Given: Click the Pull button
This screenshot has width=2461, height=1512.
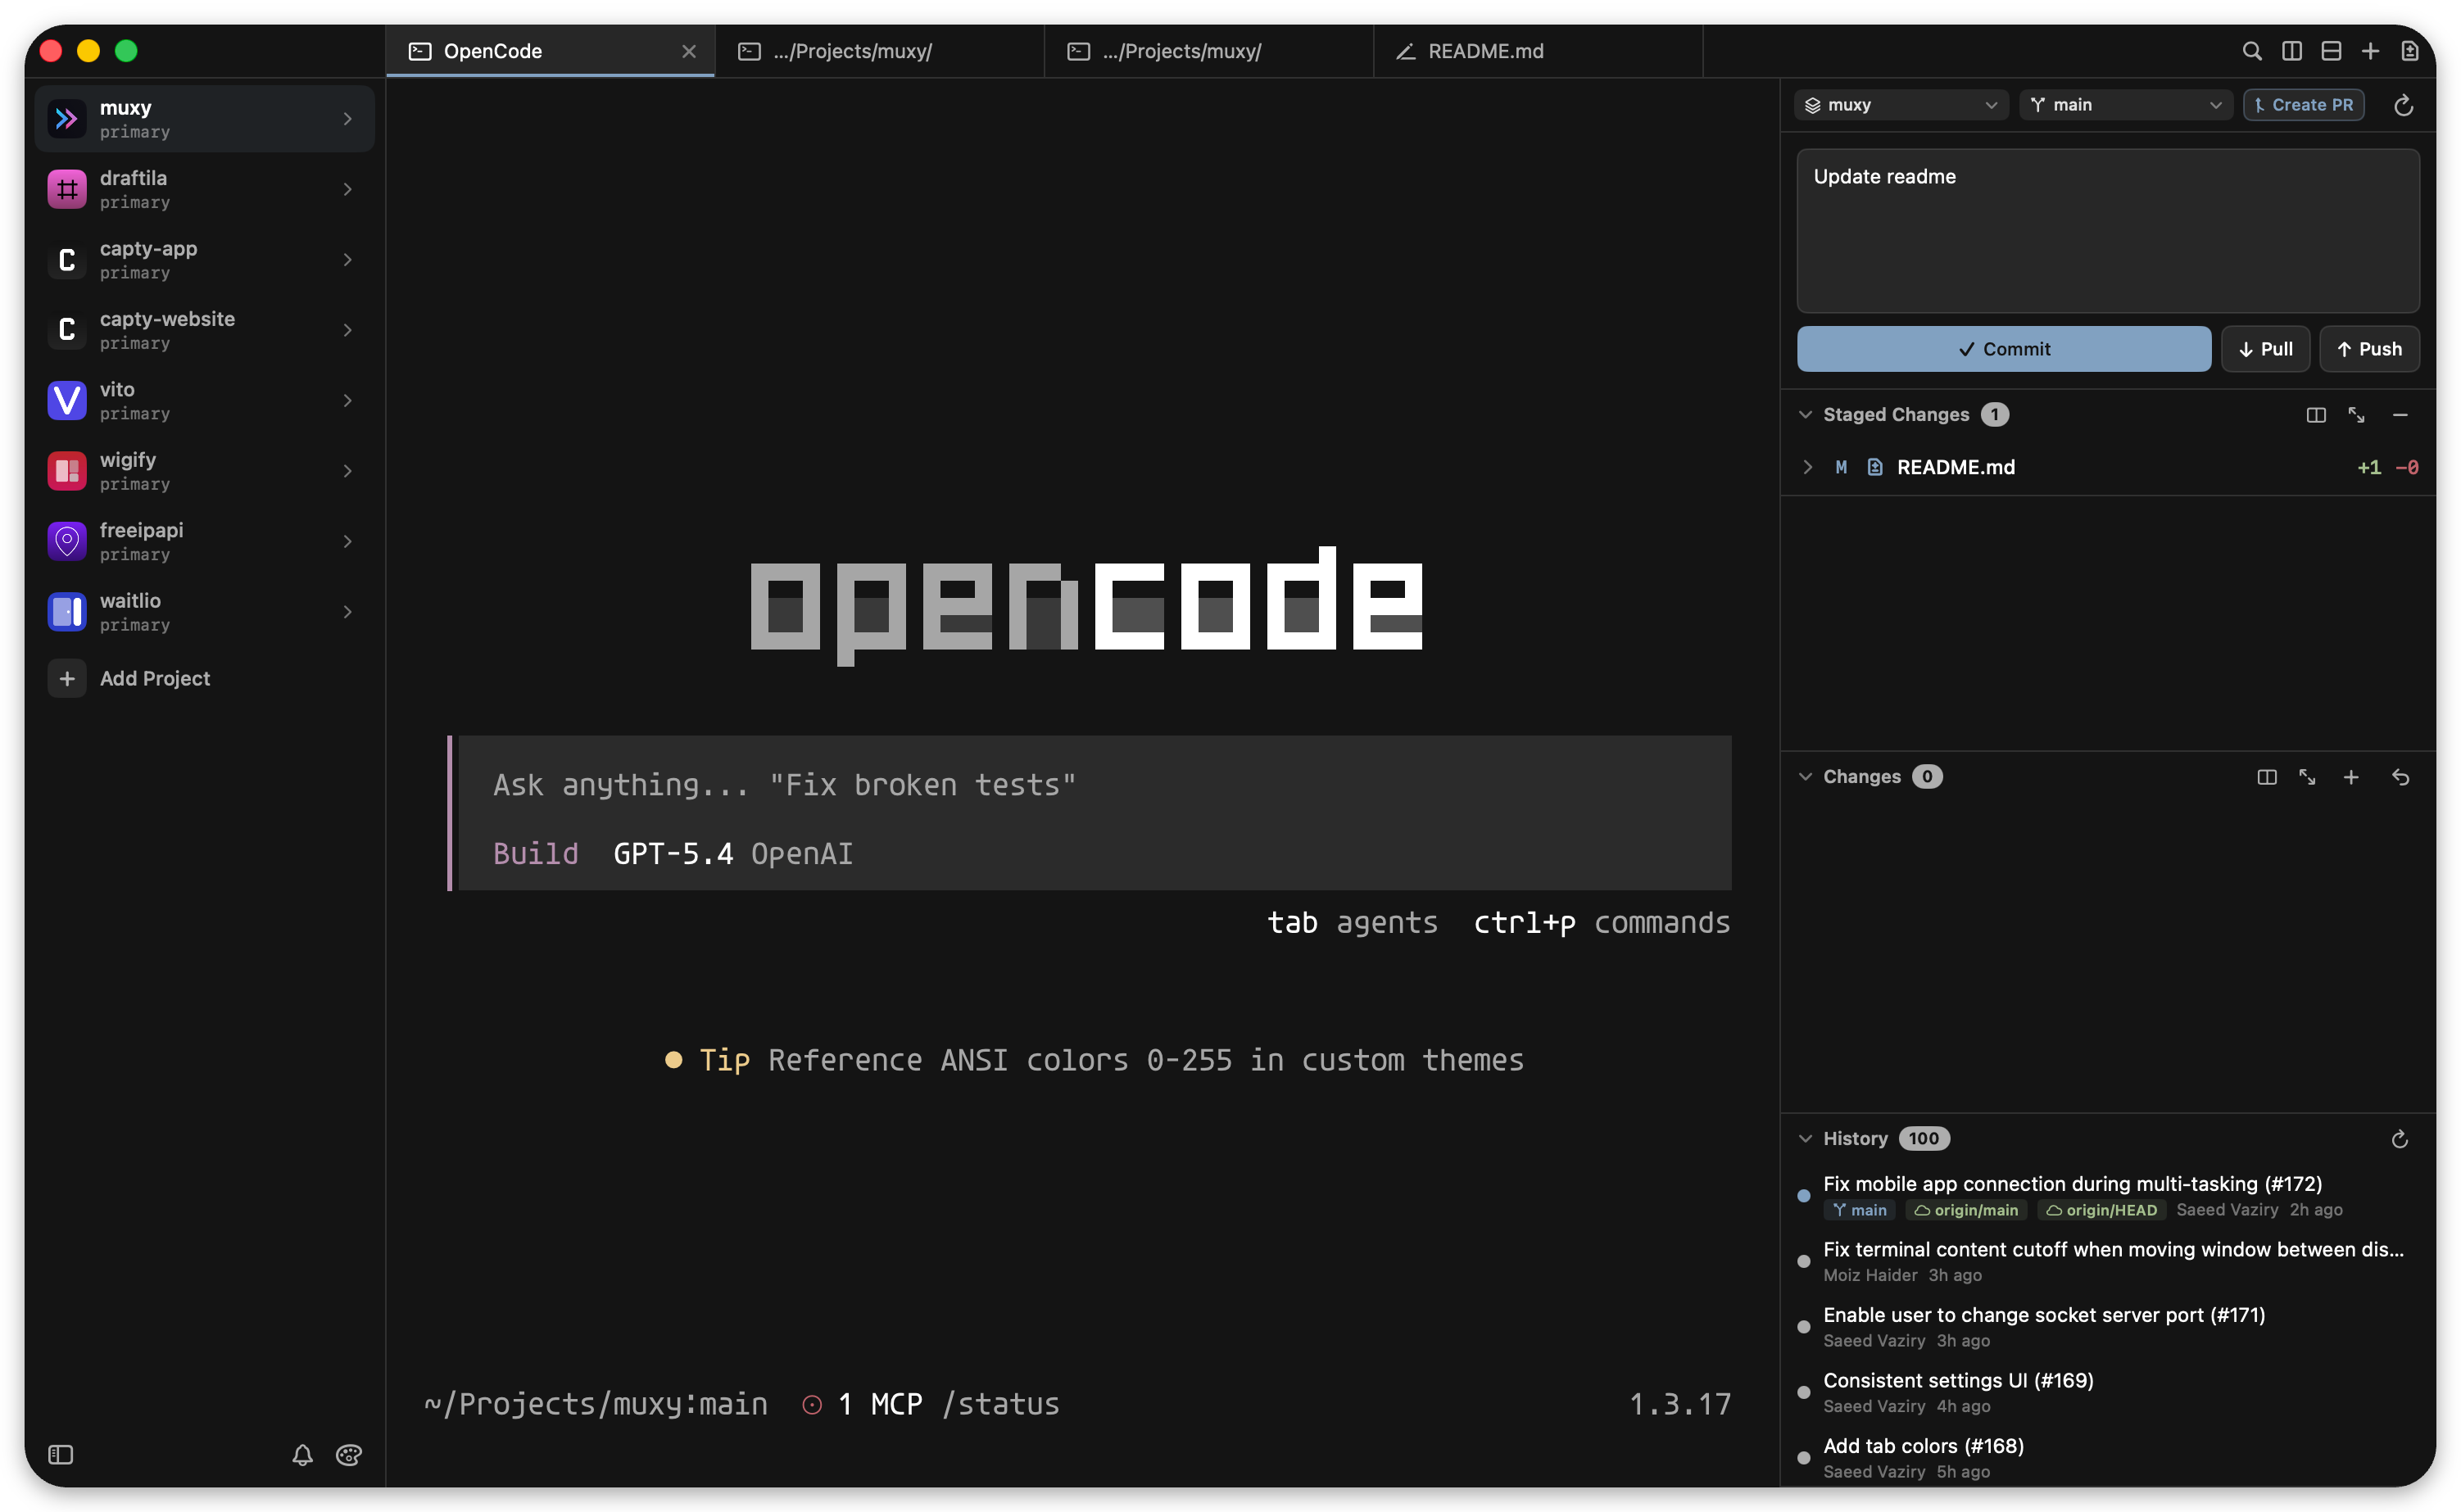Looking at the screenshot, I should click(2265, 349).
